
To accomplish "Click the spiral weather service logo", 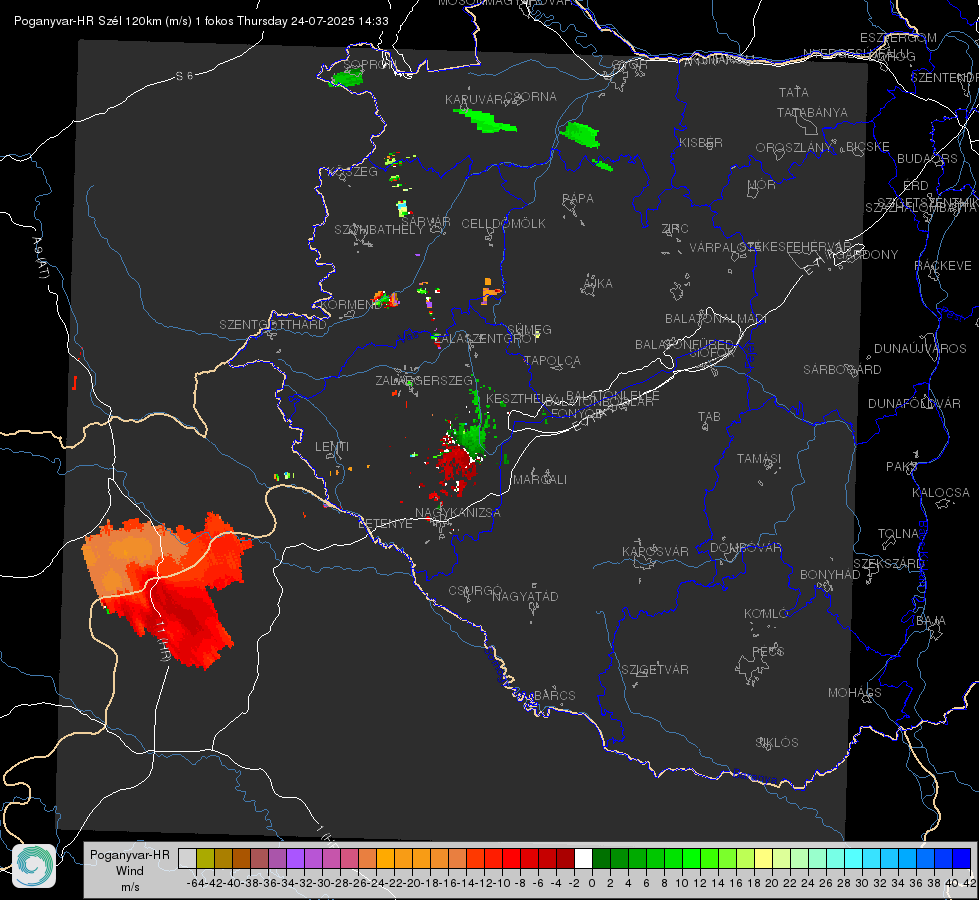I will (34, 866).
